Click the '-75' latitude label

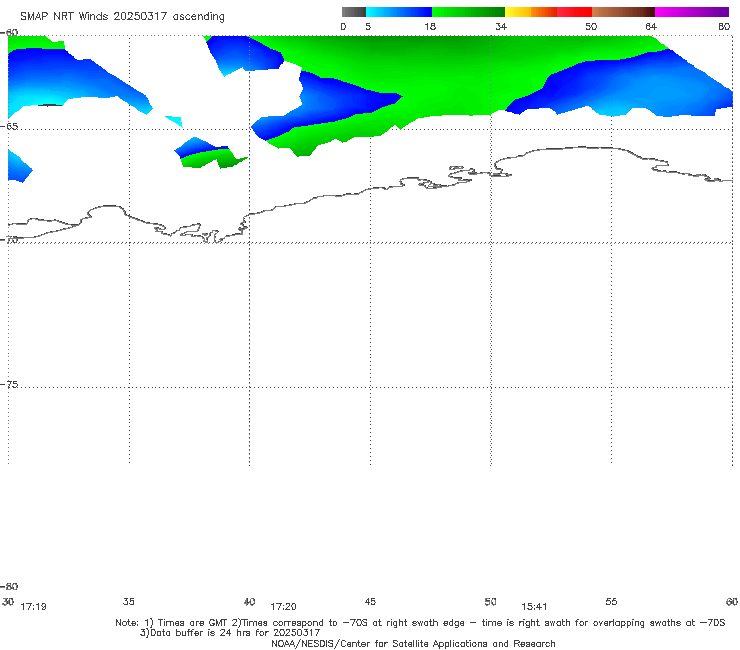[9, 385]
